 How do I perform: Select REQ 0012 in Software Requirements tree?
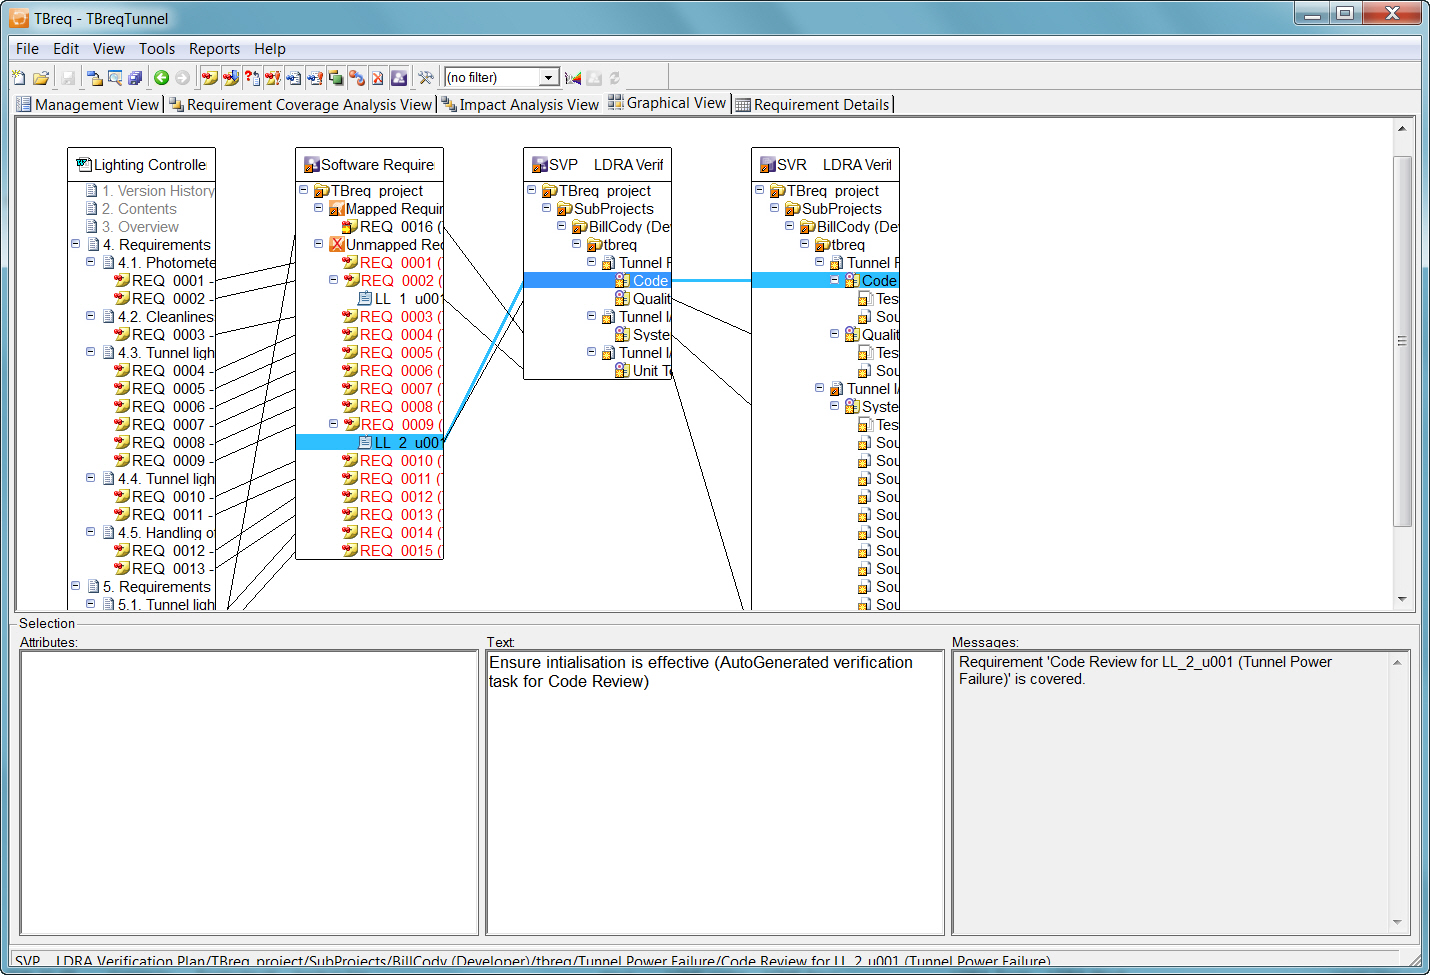tap(396, 497)
